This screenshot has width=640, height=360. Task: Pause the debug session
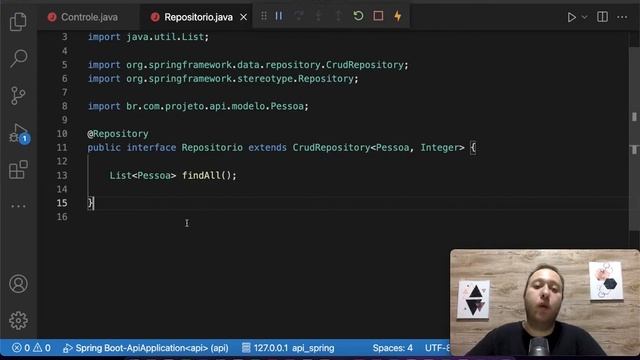click(279, 16)
